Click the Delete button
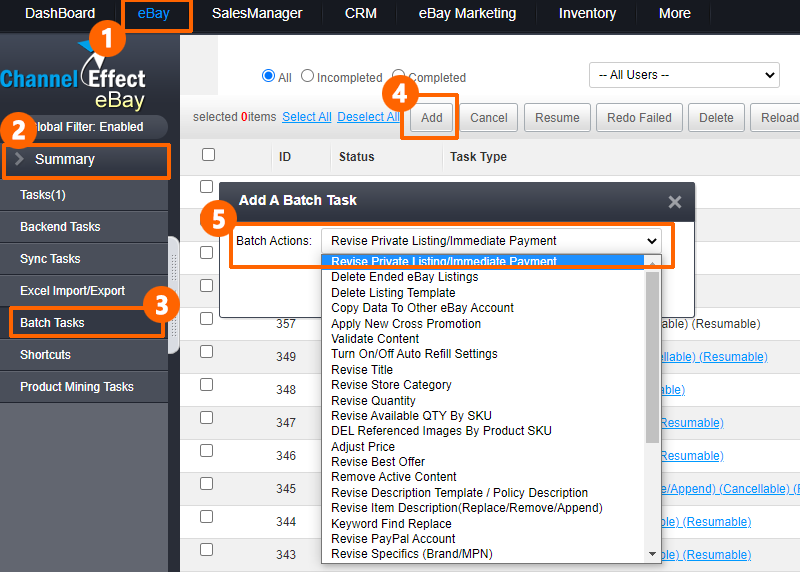This screenshot has width=800, height=572. coord(716,118)
